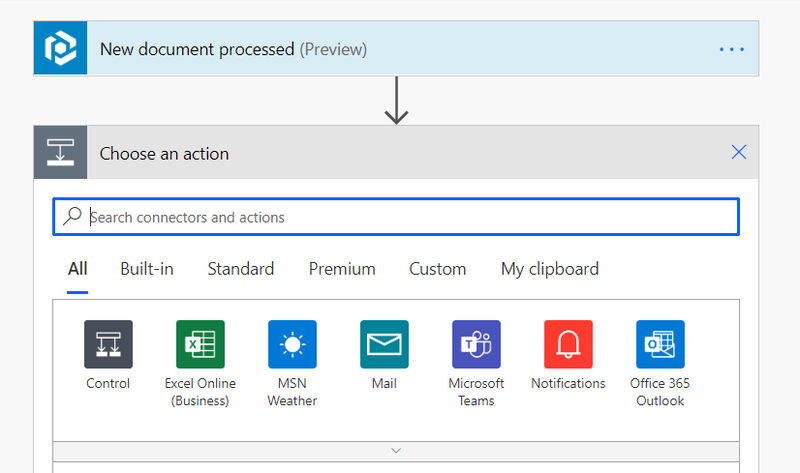
Task: Switch to the Standard tab
Action: pyautogui.click(x=241, y=269)
